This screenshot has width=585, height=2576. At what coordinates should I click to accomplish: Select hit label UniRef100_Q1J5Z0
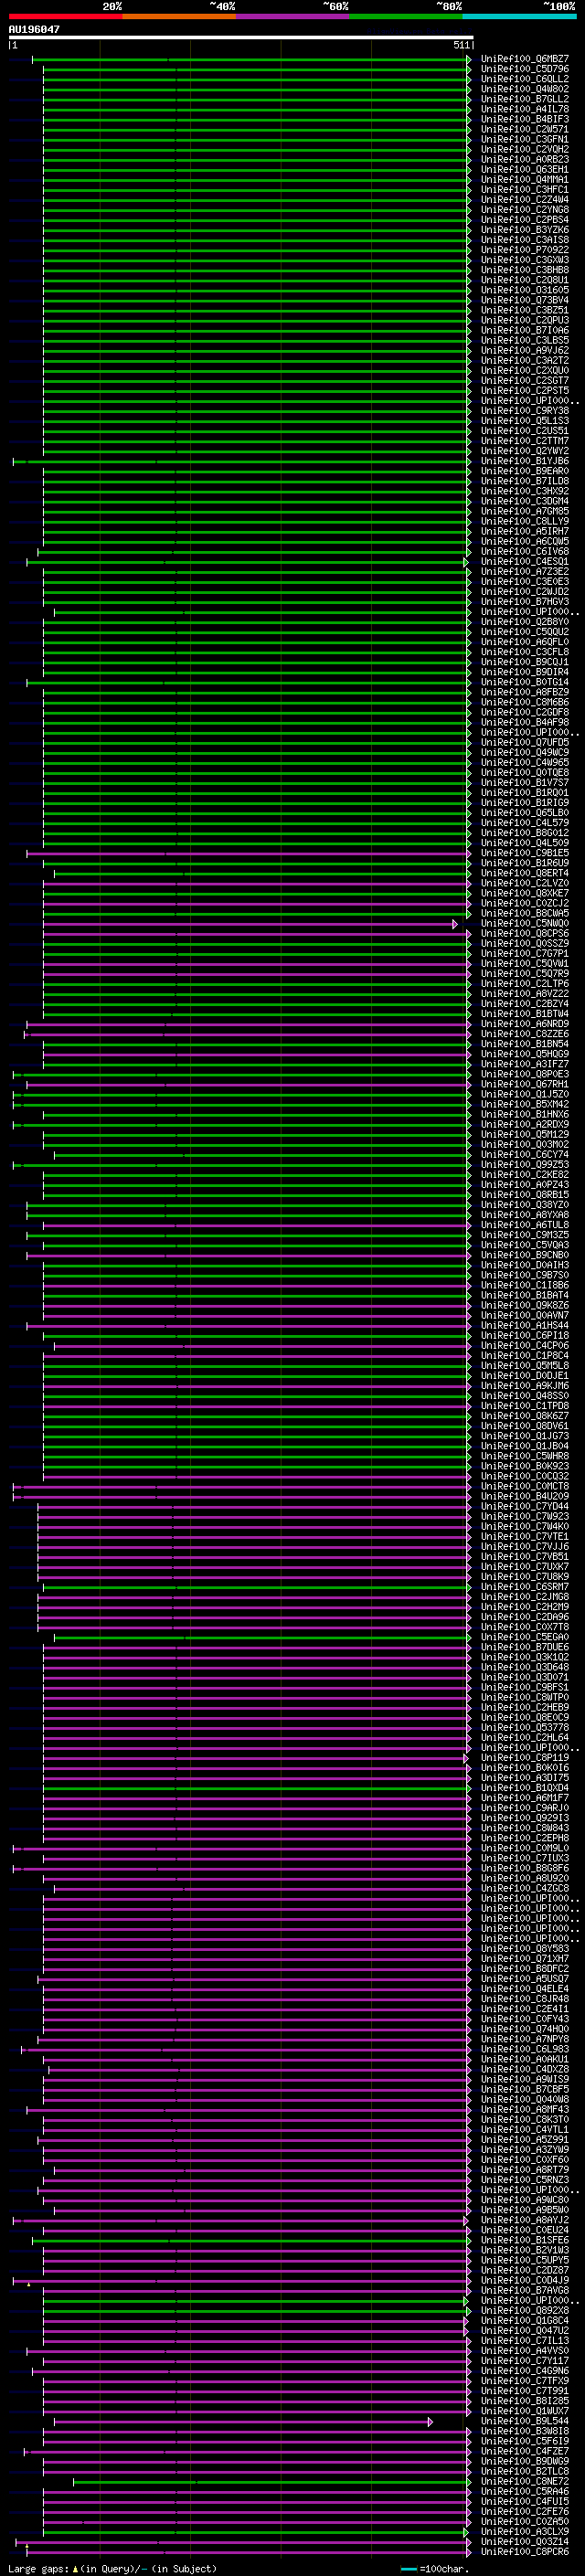[x=525, y=1094]
